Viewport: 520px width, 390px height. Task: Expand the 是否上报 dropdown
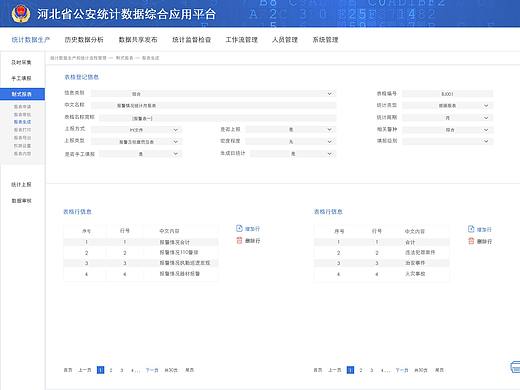tap(291, 129)
